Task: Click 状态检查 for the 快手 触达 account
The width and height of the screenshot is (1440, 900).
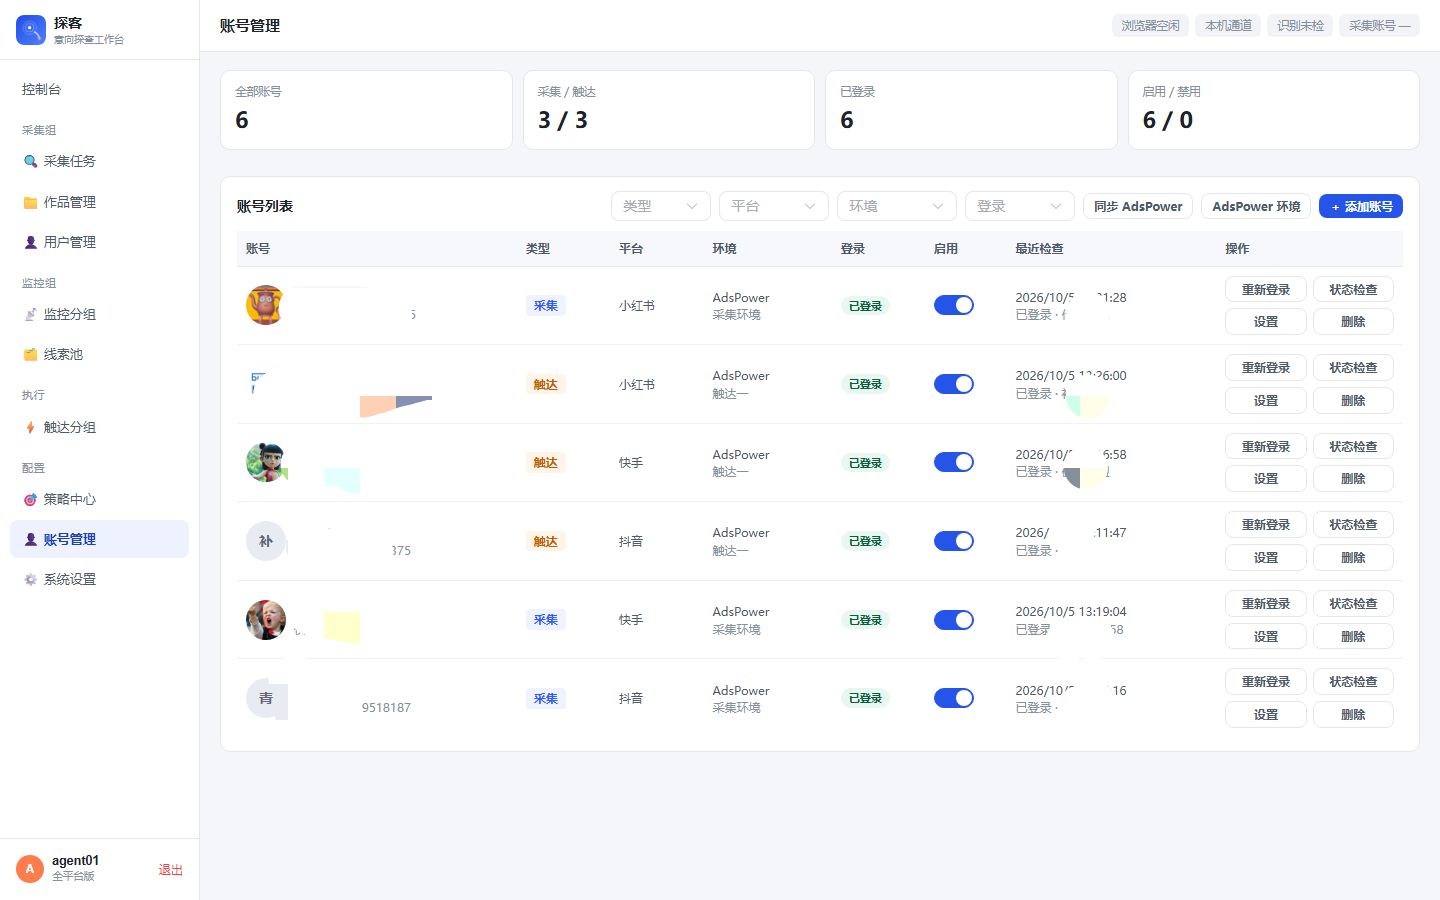Action: tap(1353, 446)
